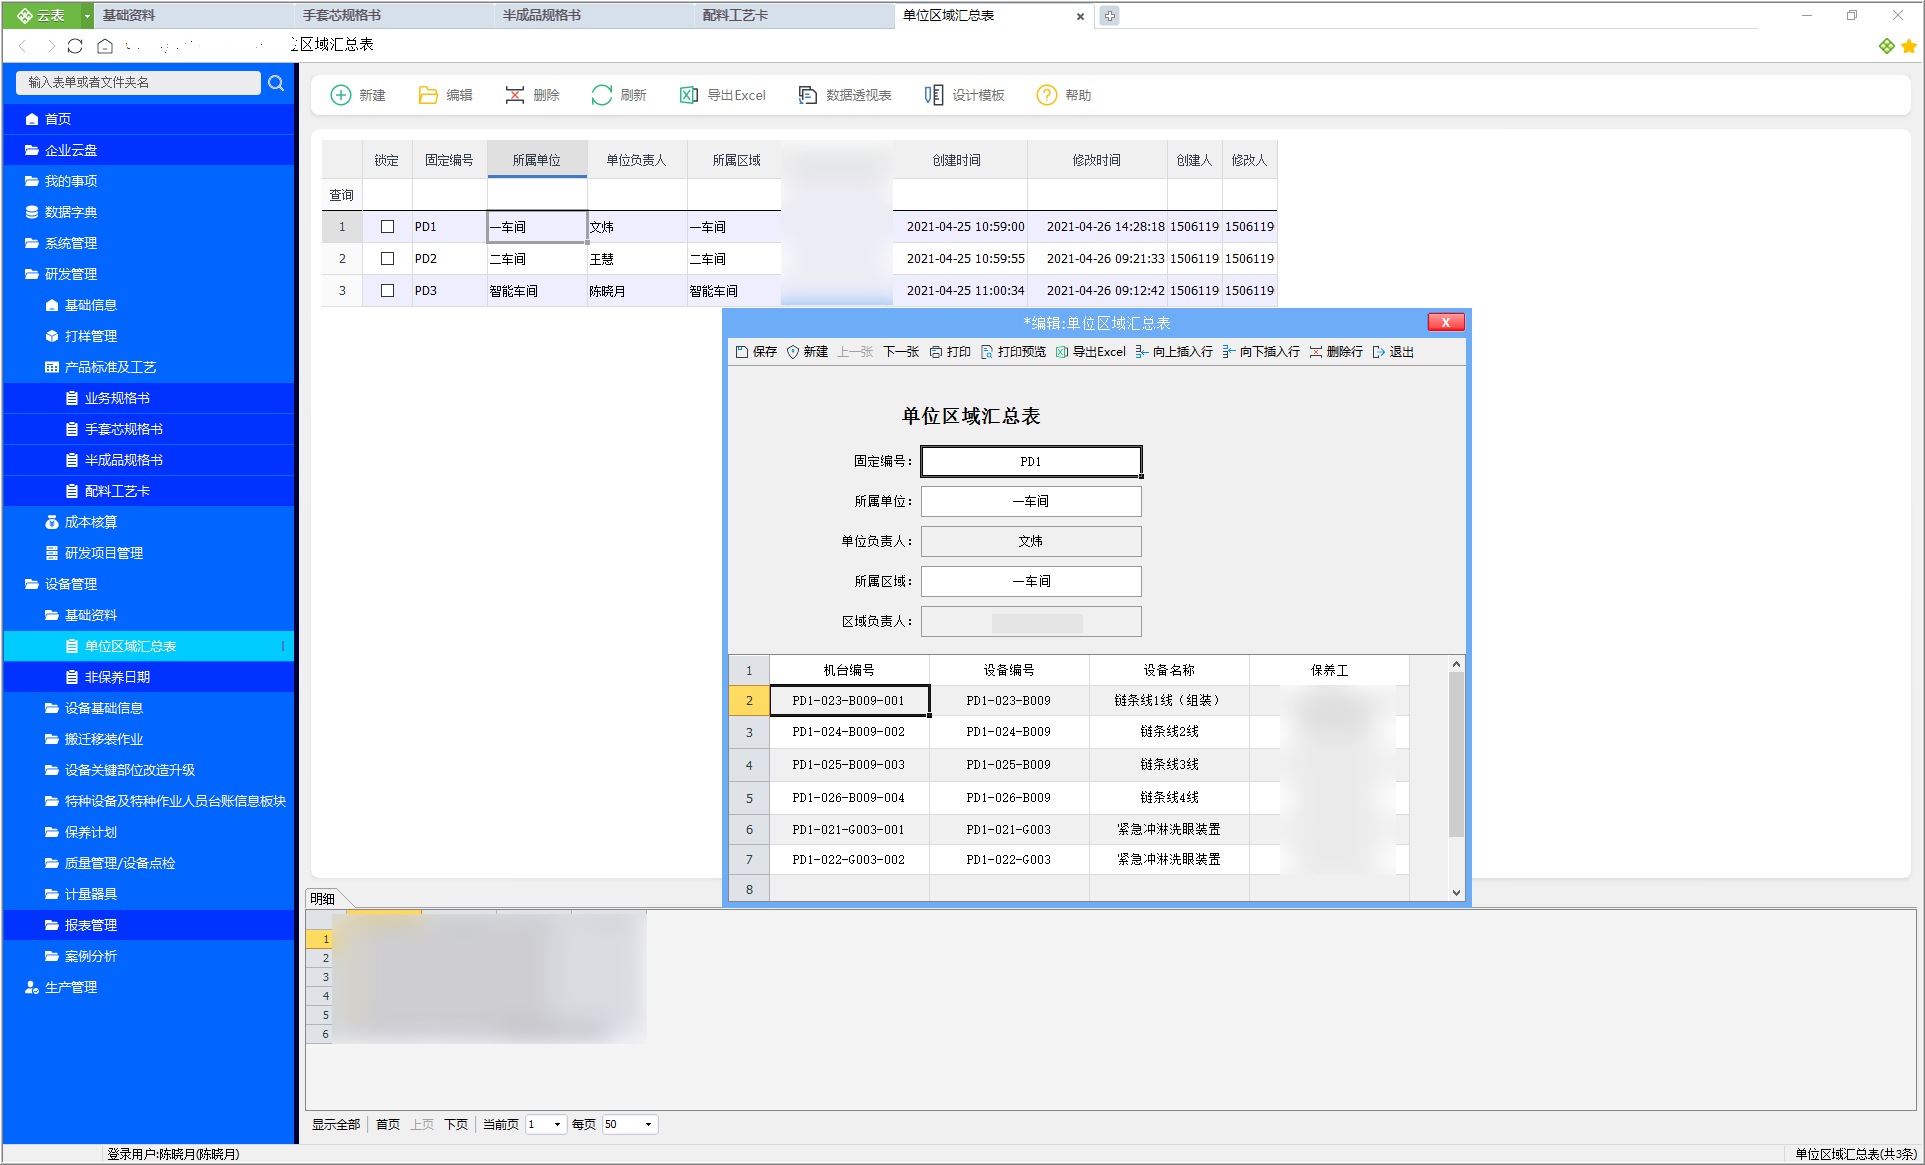Click the 固定编号 field containing PD1
Image resolution: width=1925 pixels, height=1165 pixels.
click(x=1031, y=462)
